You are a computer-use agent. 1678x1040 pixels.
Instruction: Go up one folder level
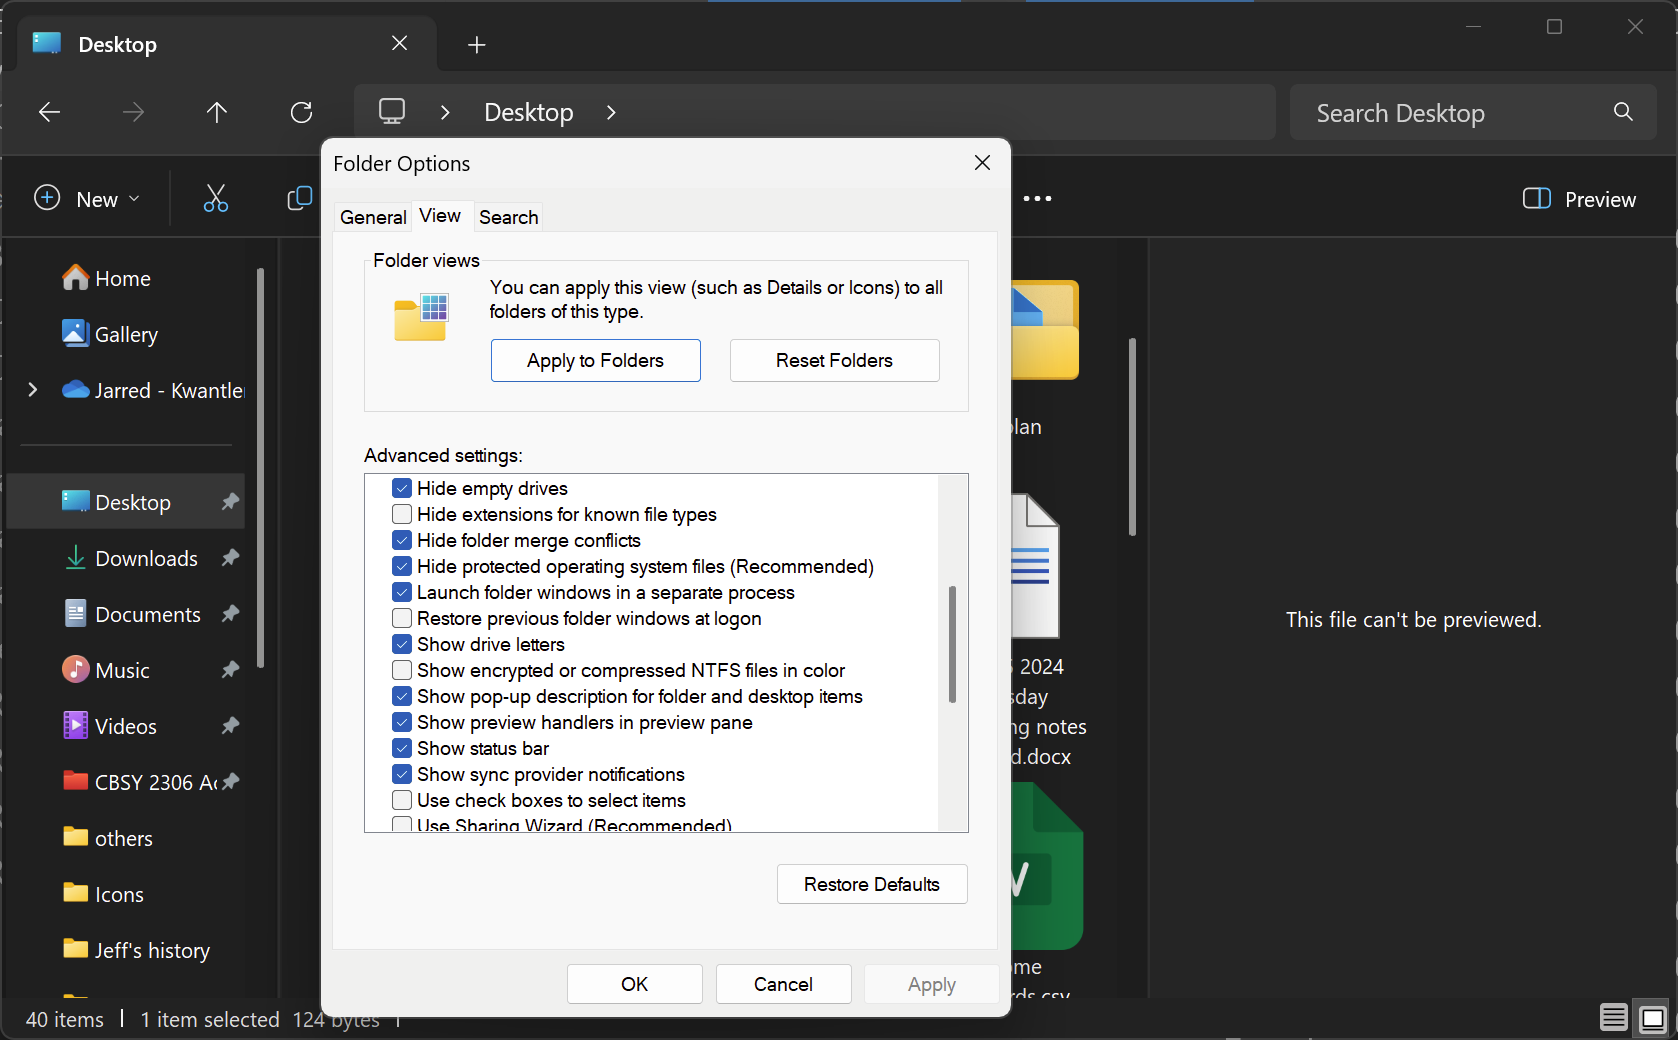click(x=217, y=112)
